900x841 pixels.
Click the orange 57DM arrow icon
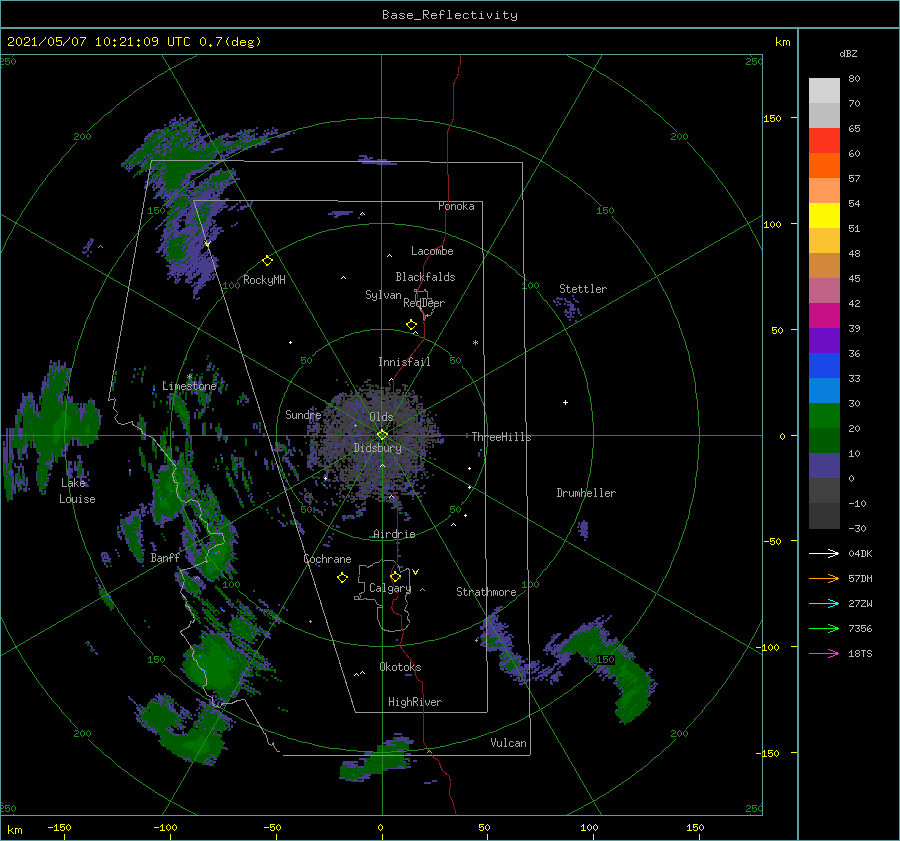(x=824, y=578)
